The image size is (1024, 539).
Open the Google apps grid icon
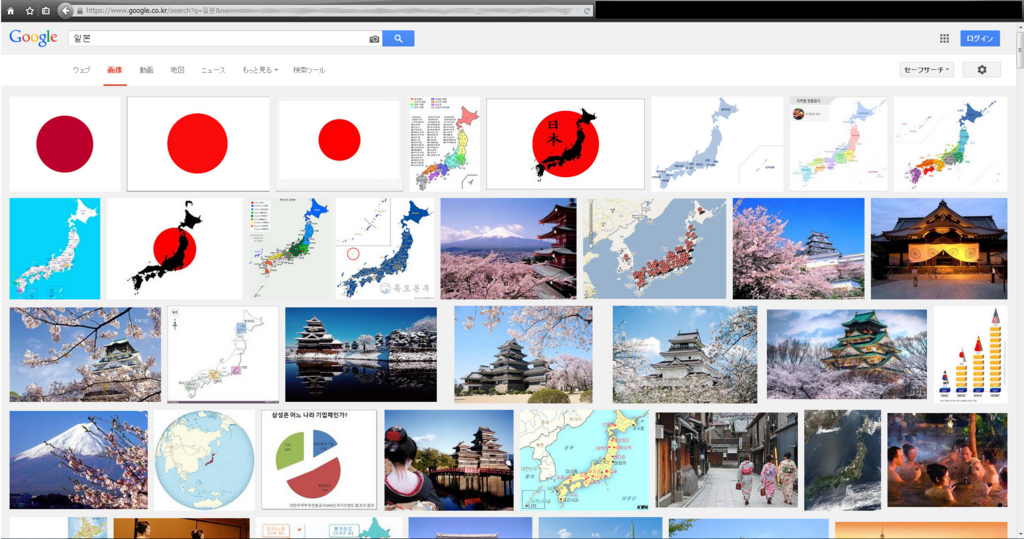[x=944, y=39]
